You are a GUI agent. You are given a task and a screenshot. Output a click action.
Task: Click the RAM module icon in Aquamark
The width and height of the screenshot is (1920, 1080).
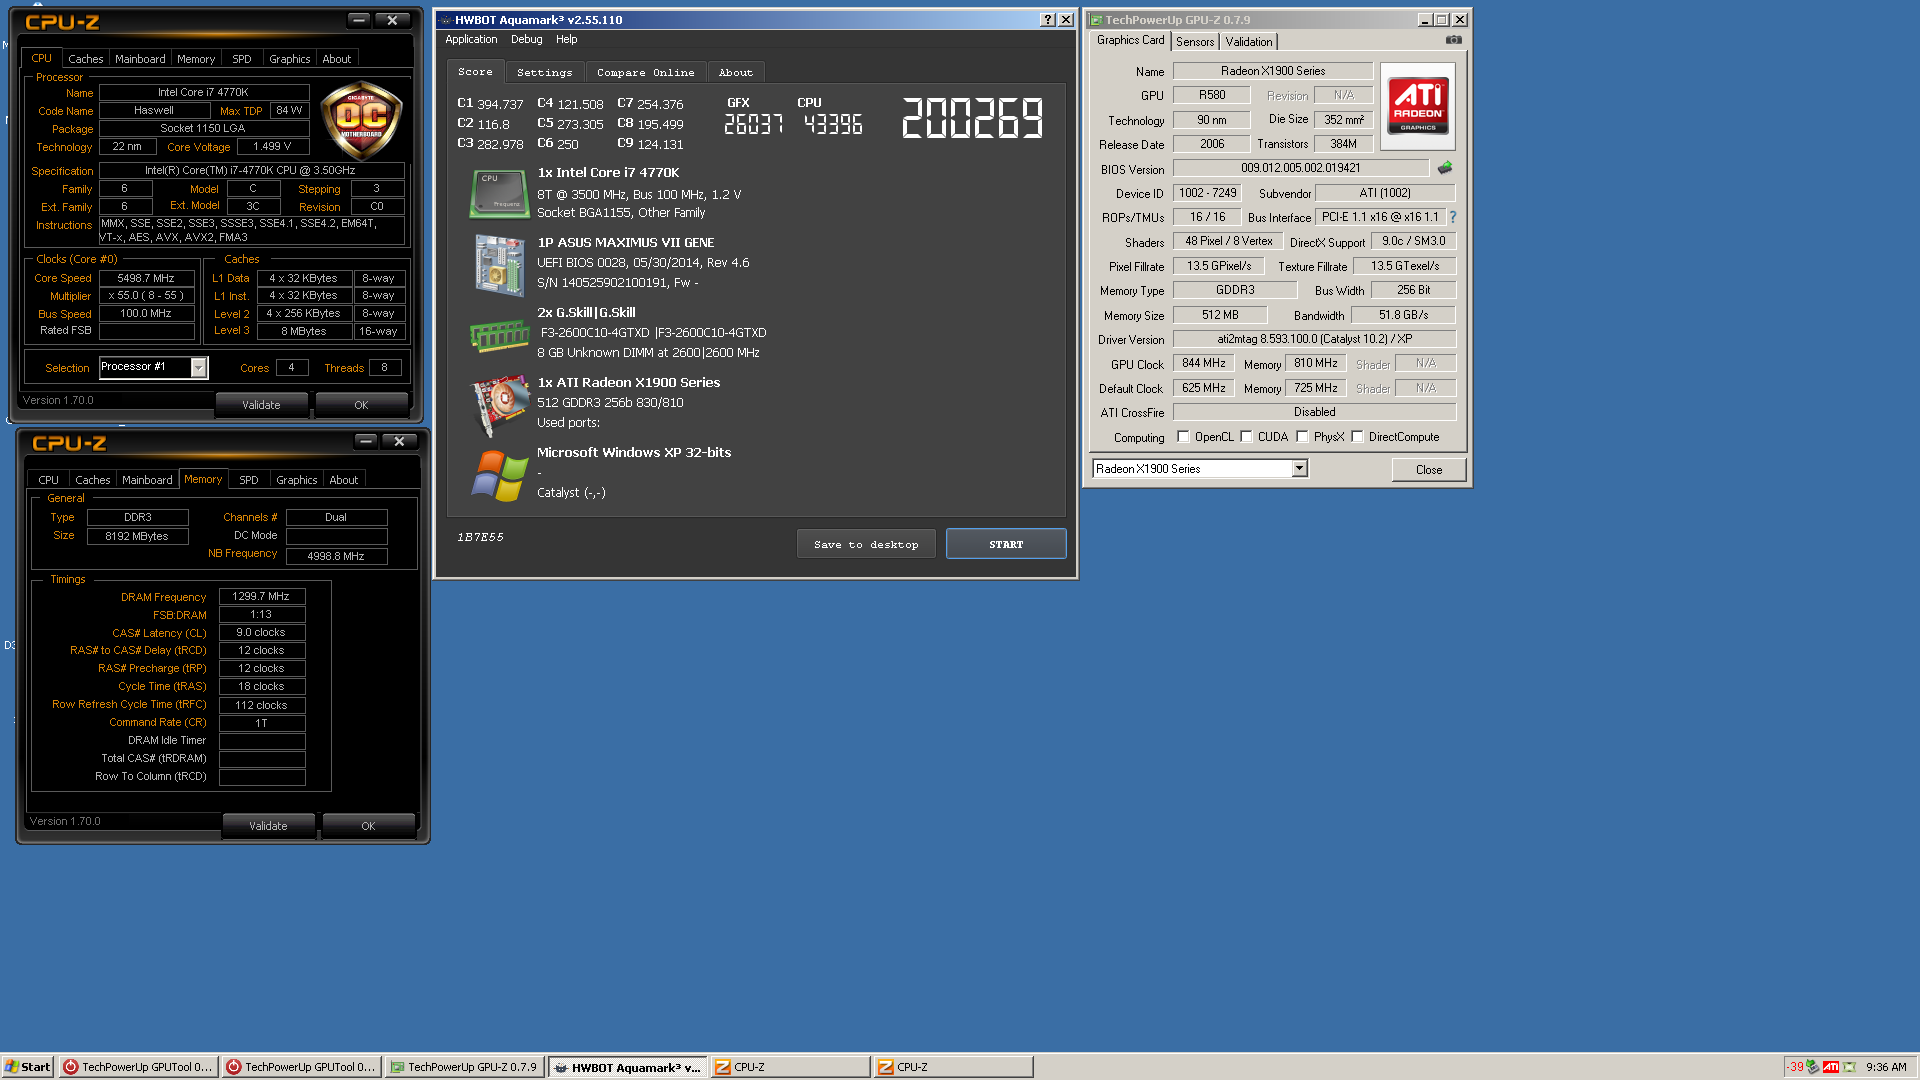(x=499, y=335)
